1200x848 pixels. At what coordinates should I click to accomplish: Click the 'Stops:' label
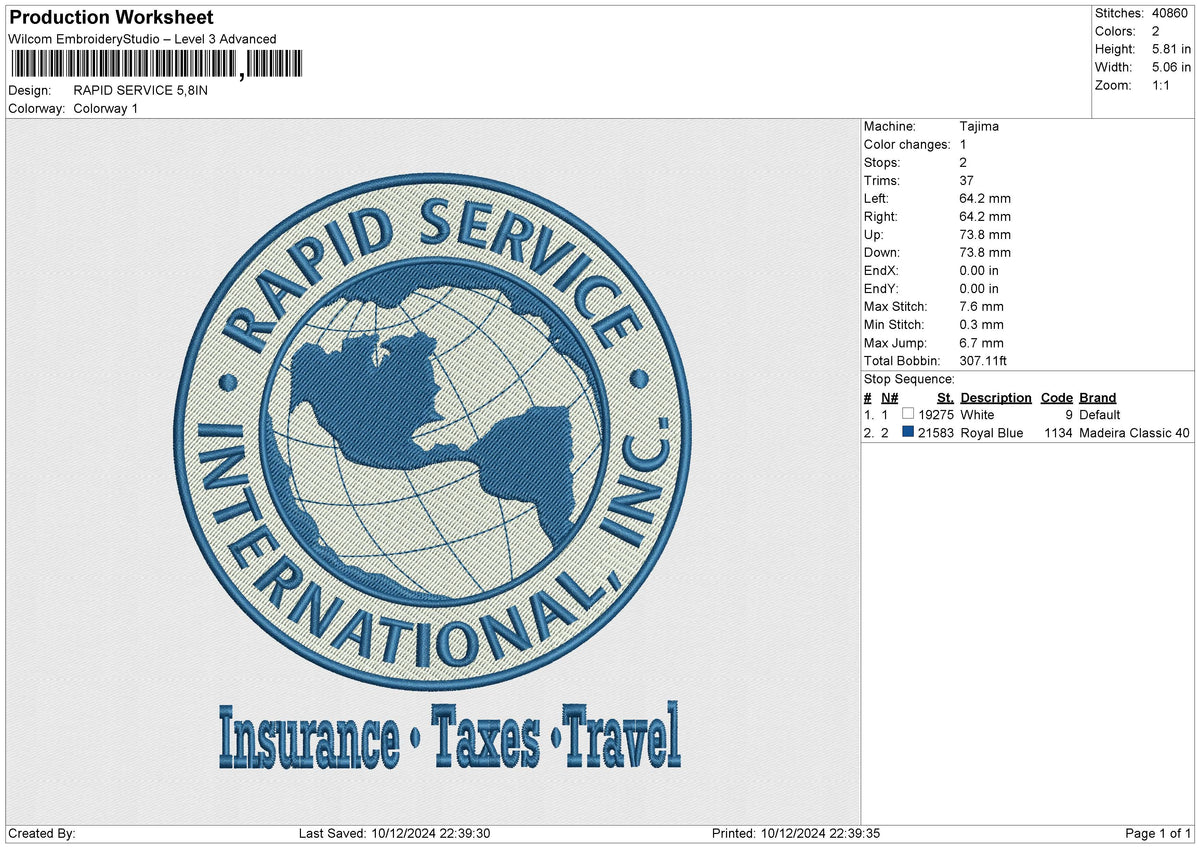[x=882, y=162]
